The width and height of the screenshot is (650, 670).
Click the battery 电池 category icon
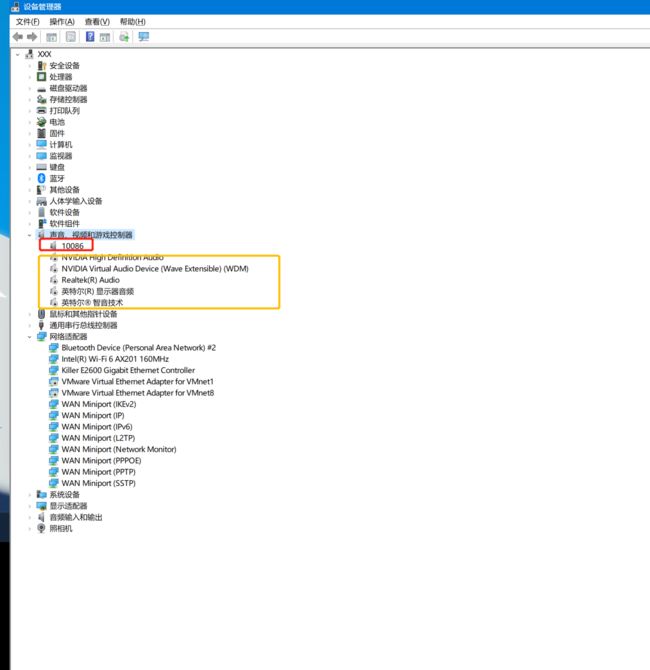[x=41, y=122]
